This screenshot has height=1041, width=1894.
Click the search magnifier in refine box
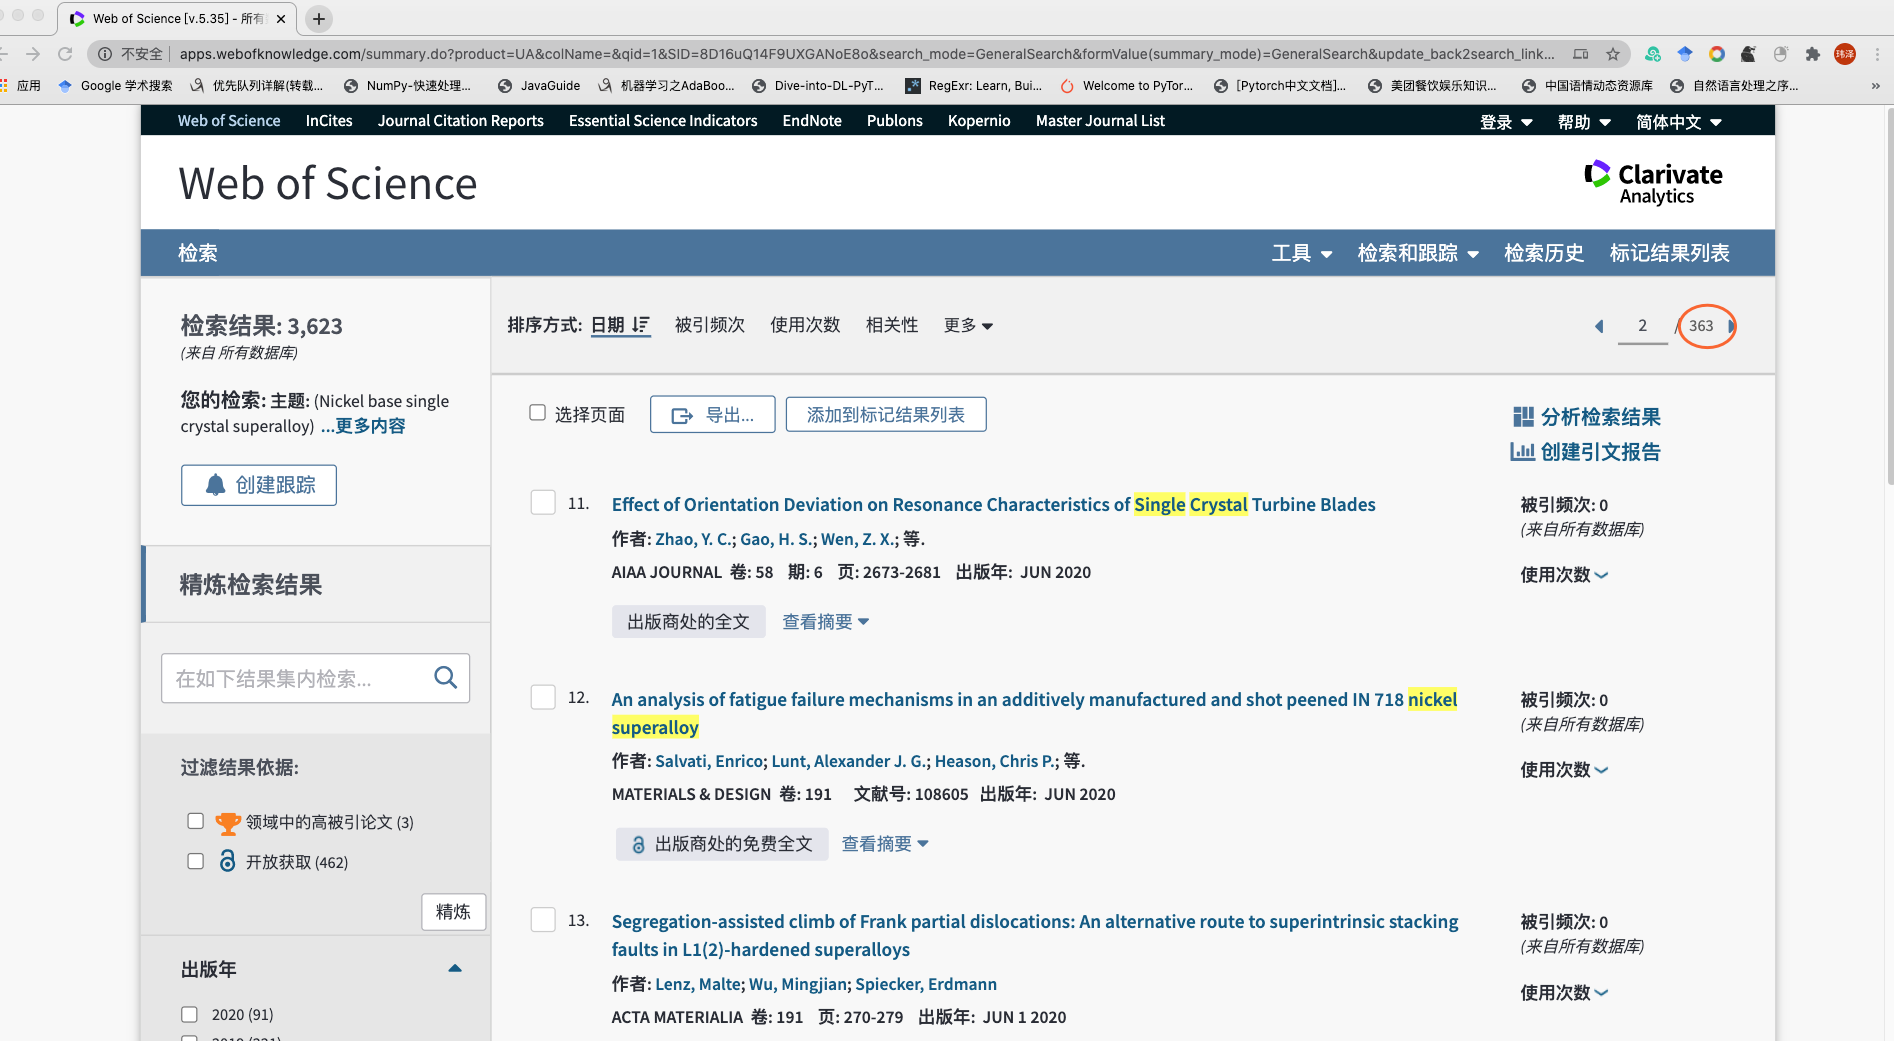tap(446, 678)
